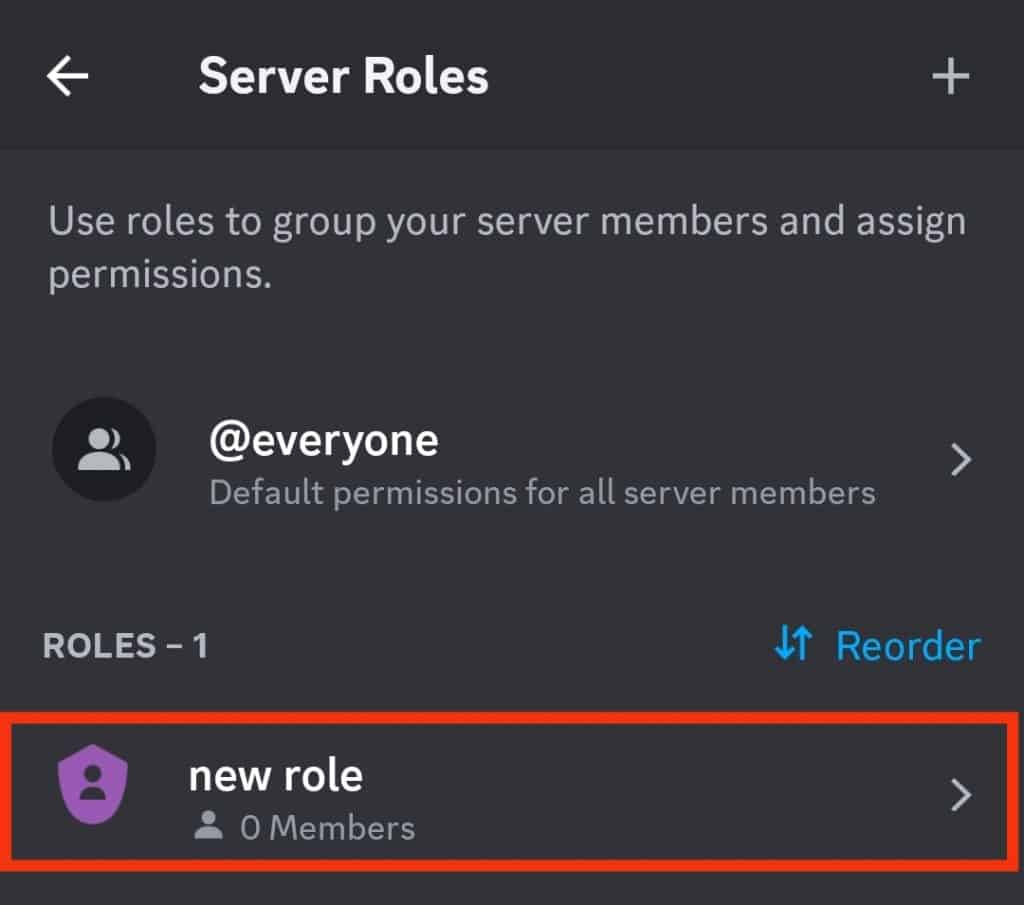Click the person silhouette inside the @everyone circle
Screen dimensions: 1024x905
click(x=104, y=449)
